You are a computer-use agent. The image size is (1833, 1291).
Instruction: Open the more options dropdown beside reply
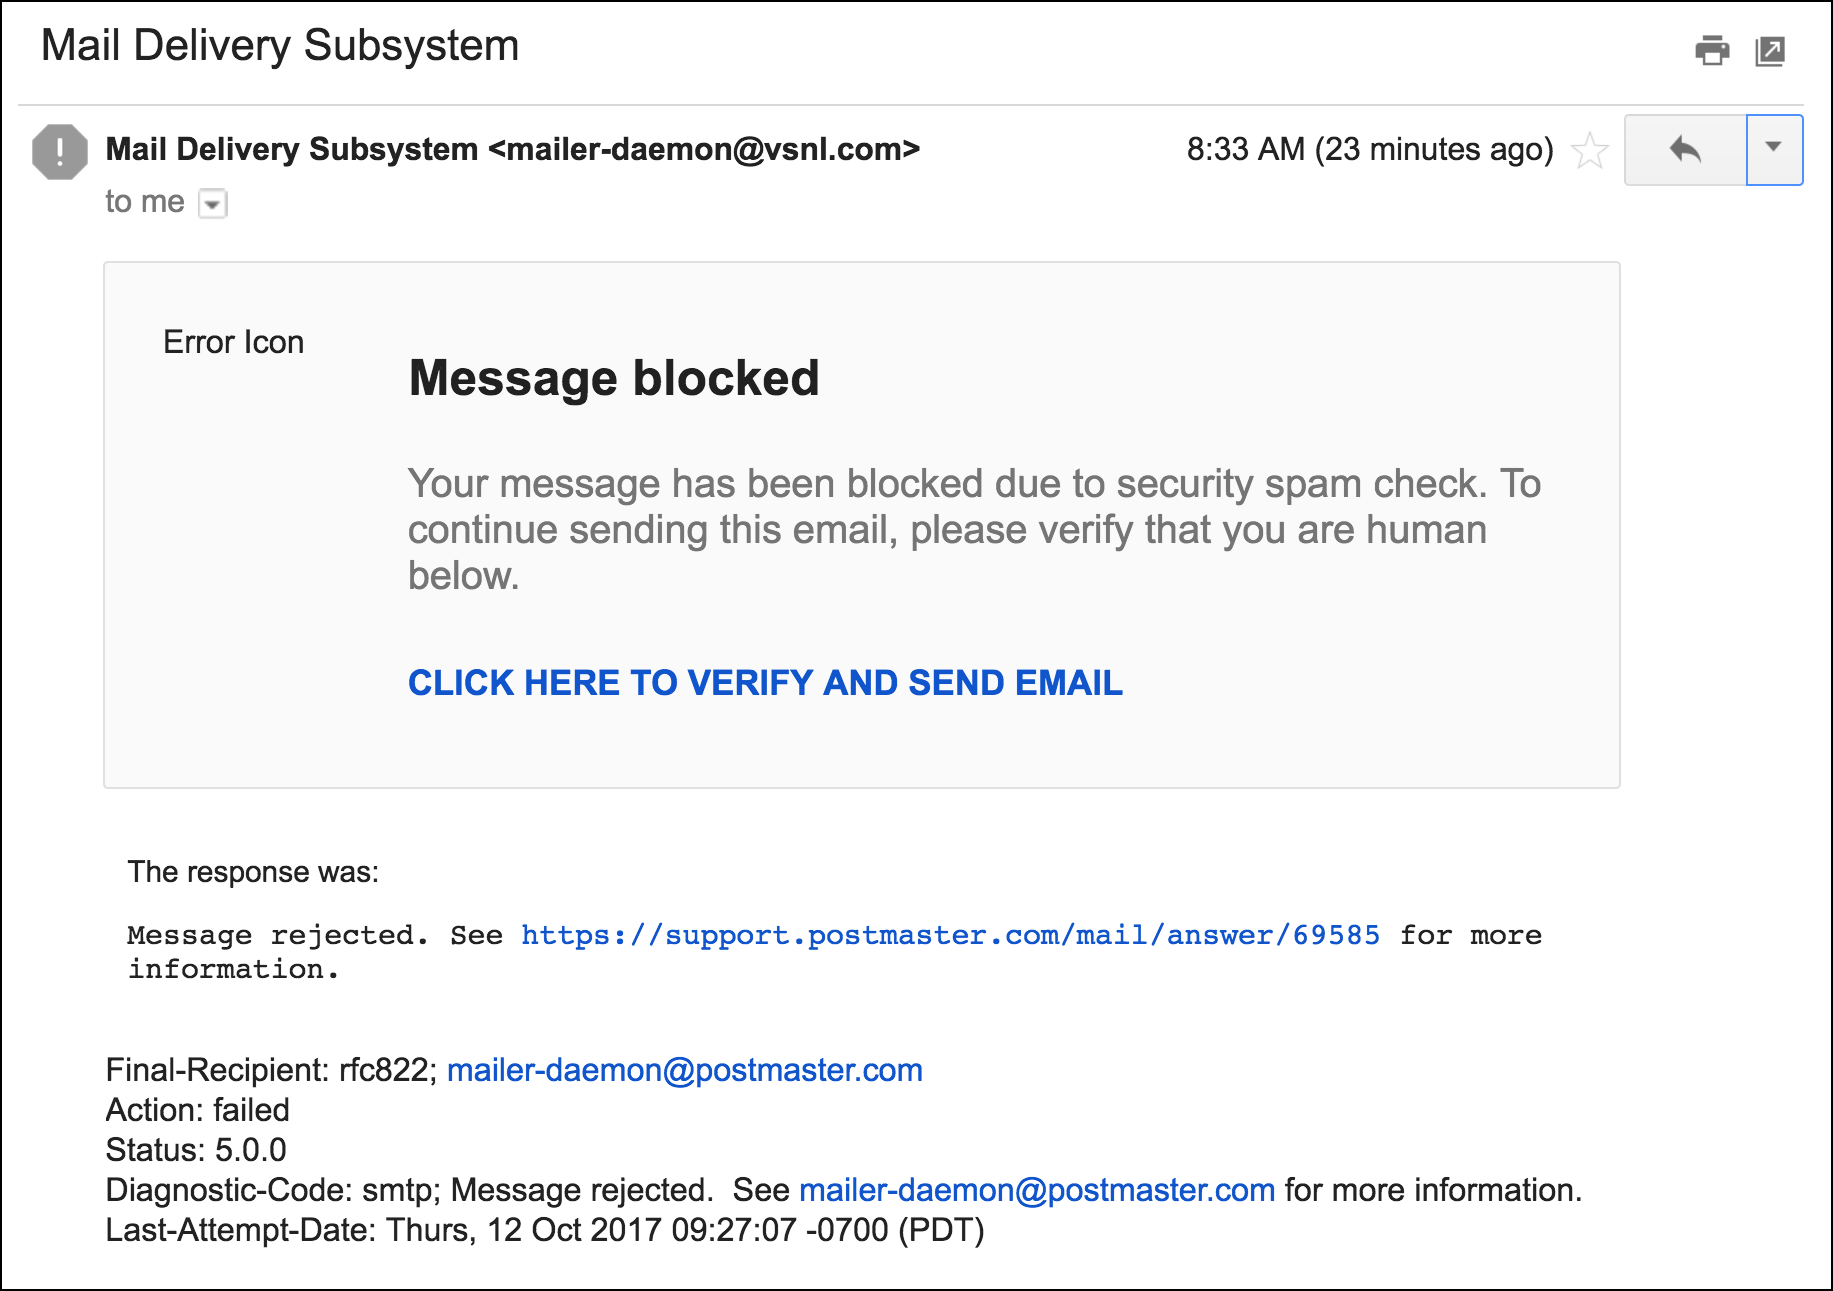tap(1774, 150)
